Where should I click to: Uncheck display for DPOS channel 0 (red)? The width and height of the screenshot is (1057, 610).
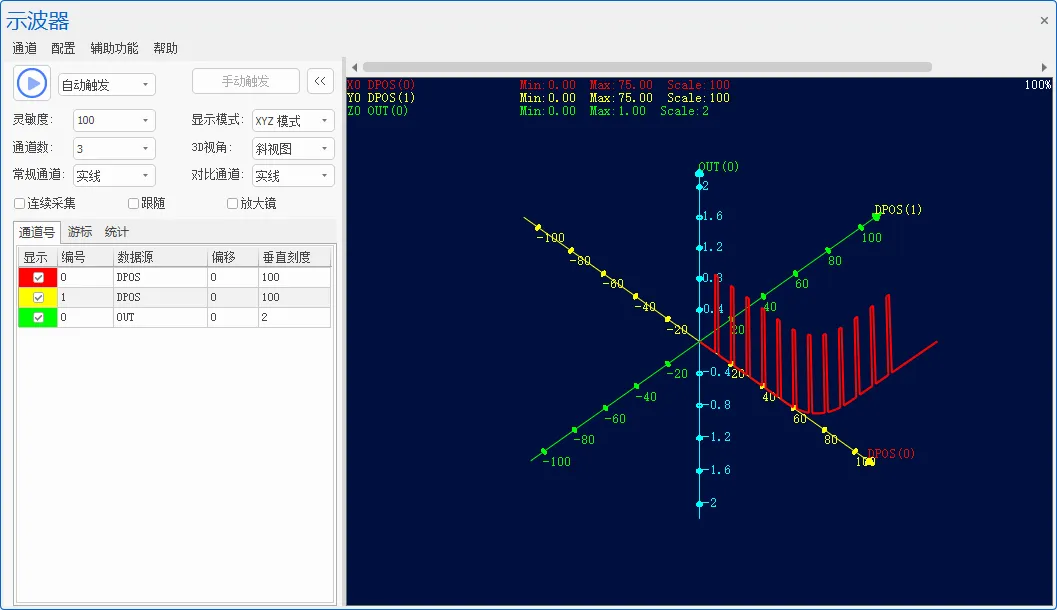(38, 277)
